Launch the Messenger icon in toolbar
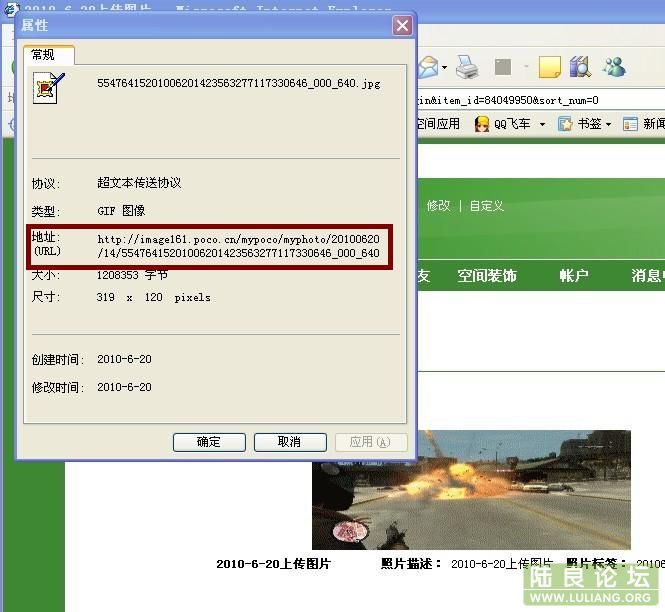 pos(614,67)
